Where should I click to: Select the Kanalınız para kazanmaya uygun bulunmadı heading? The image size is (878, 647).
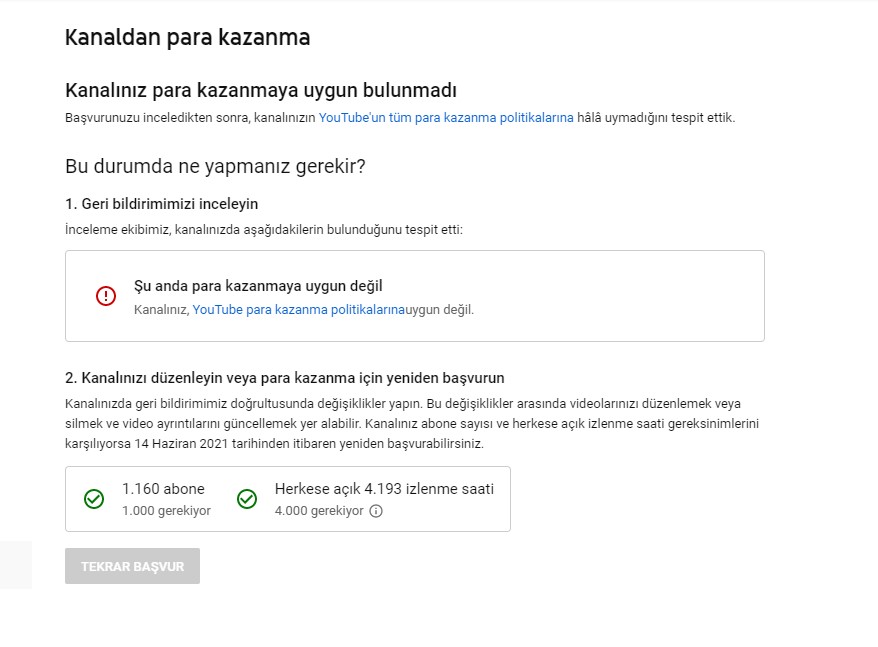(261, 90)
